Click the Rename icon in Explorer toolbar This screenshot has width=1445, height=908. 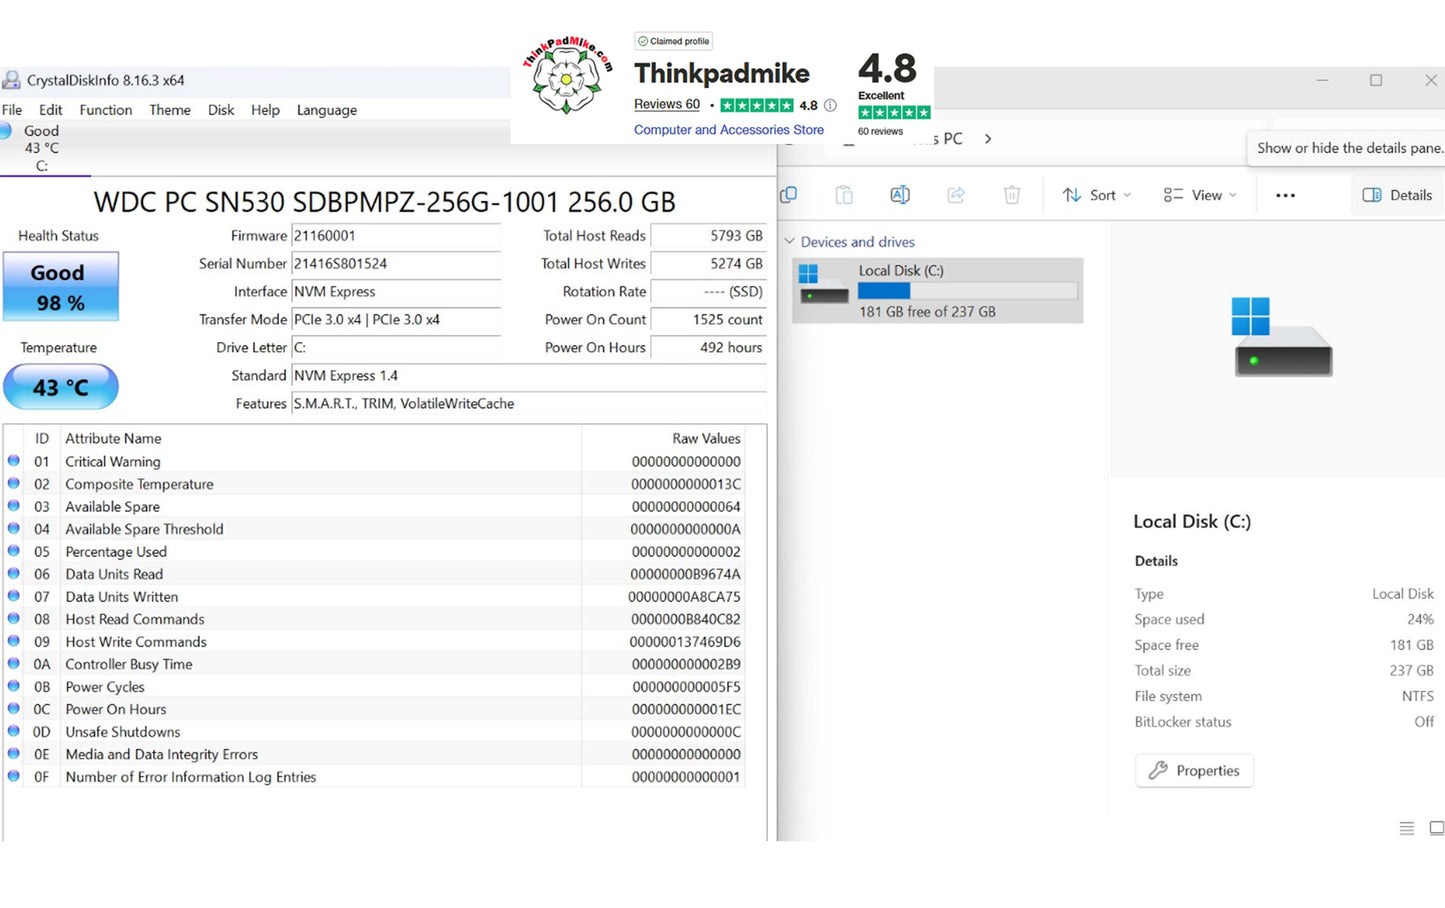click(900, 195)
